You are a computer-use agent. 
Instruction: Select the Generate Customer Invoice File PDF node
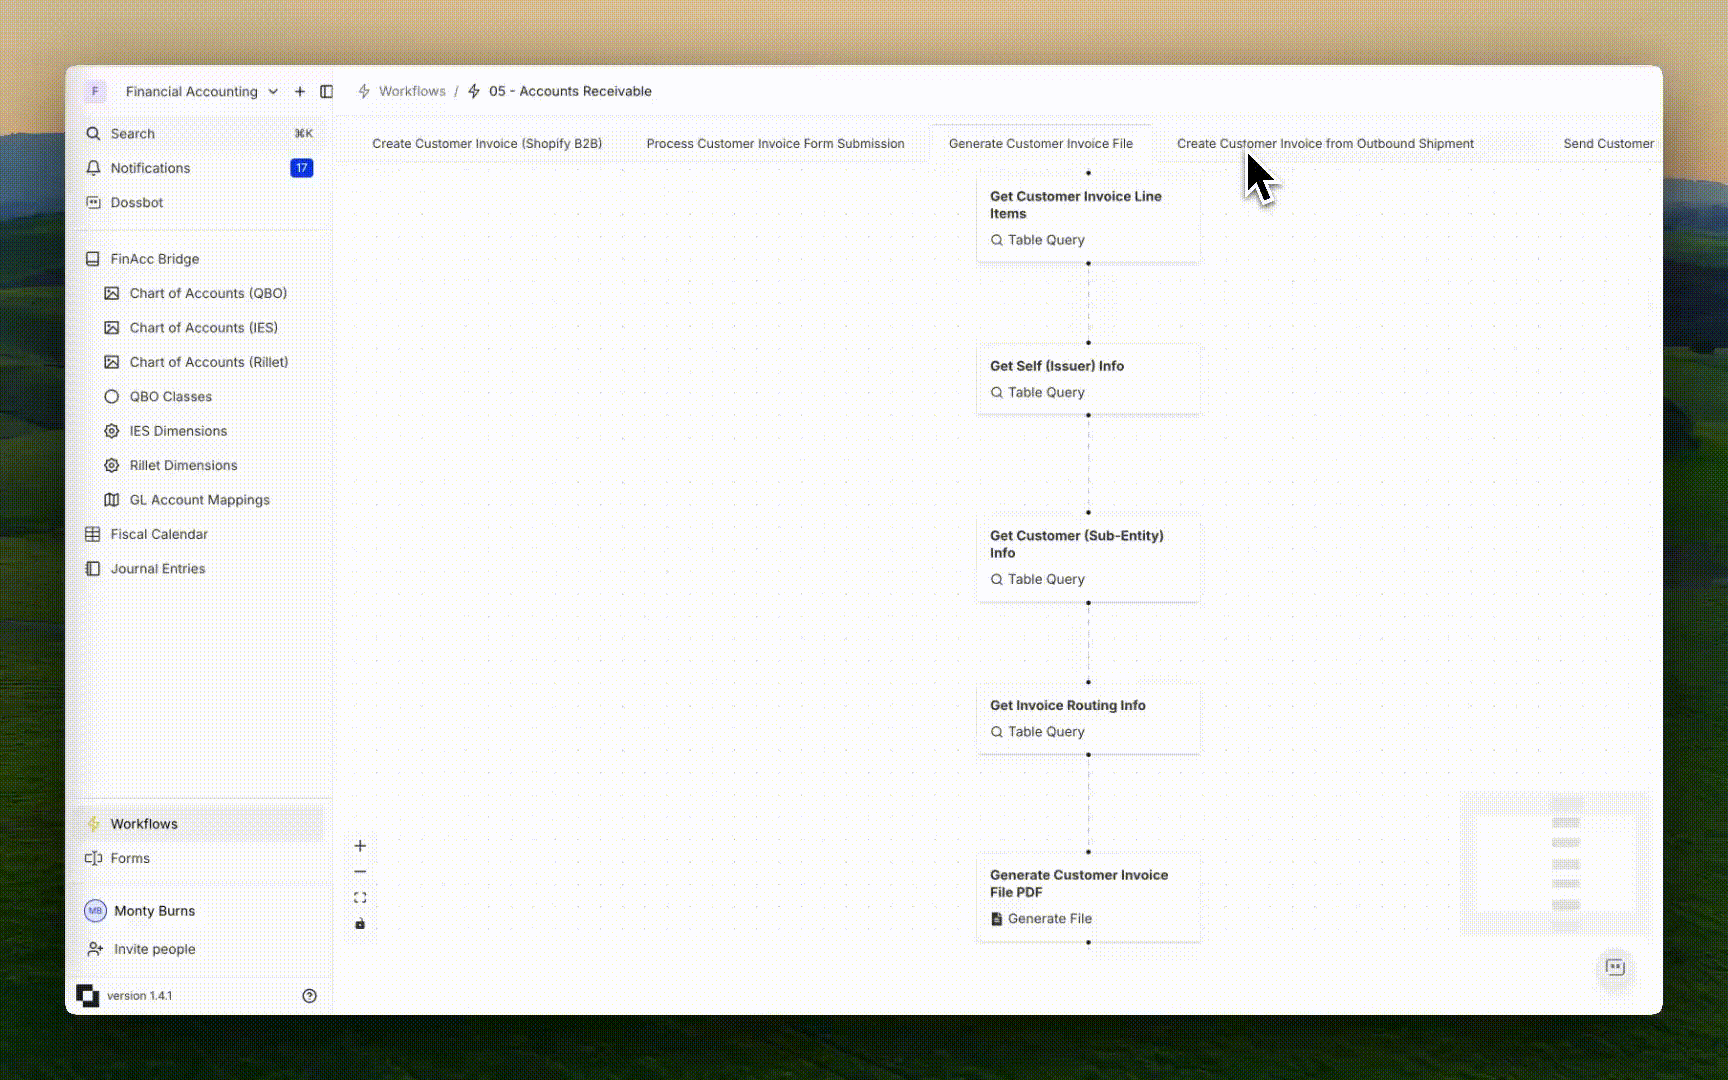pos(1088,896)
